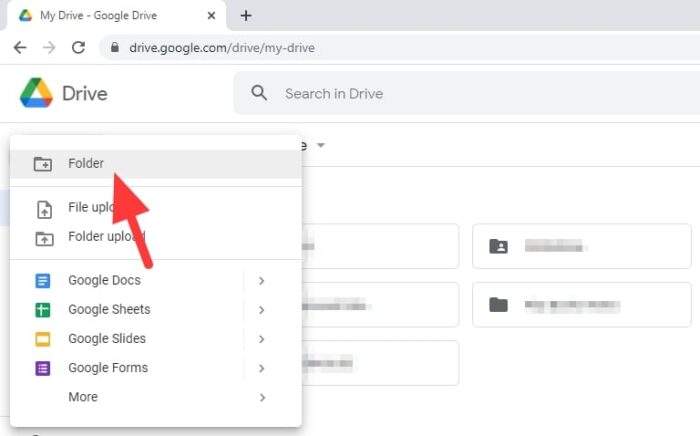Expand Google Forms submenu arrow
The image size is (700, 436).
click(262, 368)
